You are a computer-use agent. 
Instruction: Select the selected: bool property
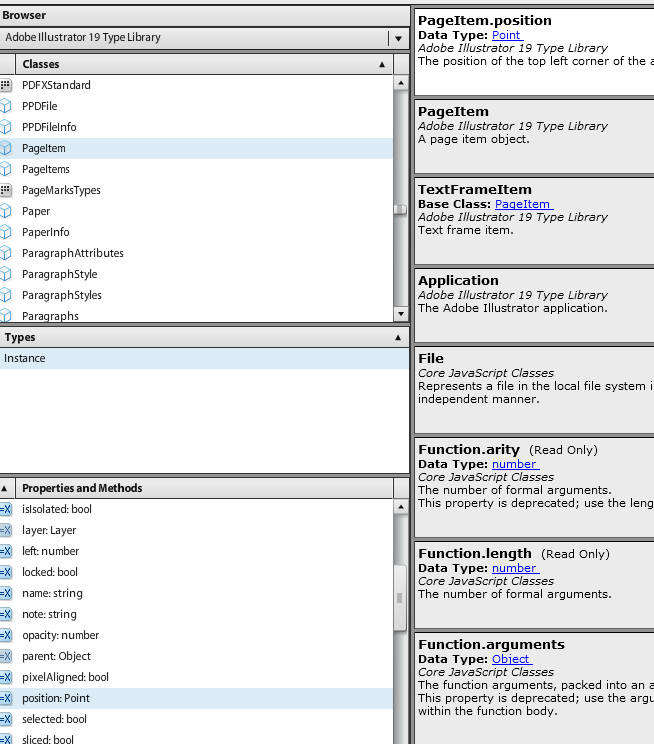[196, 719]
